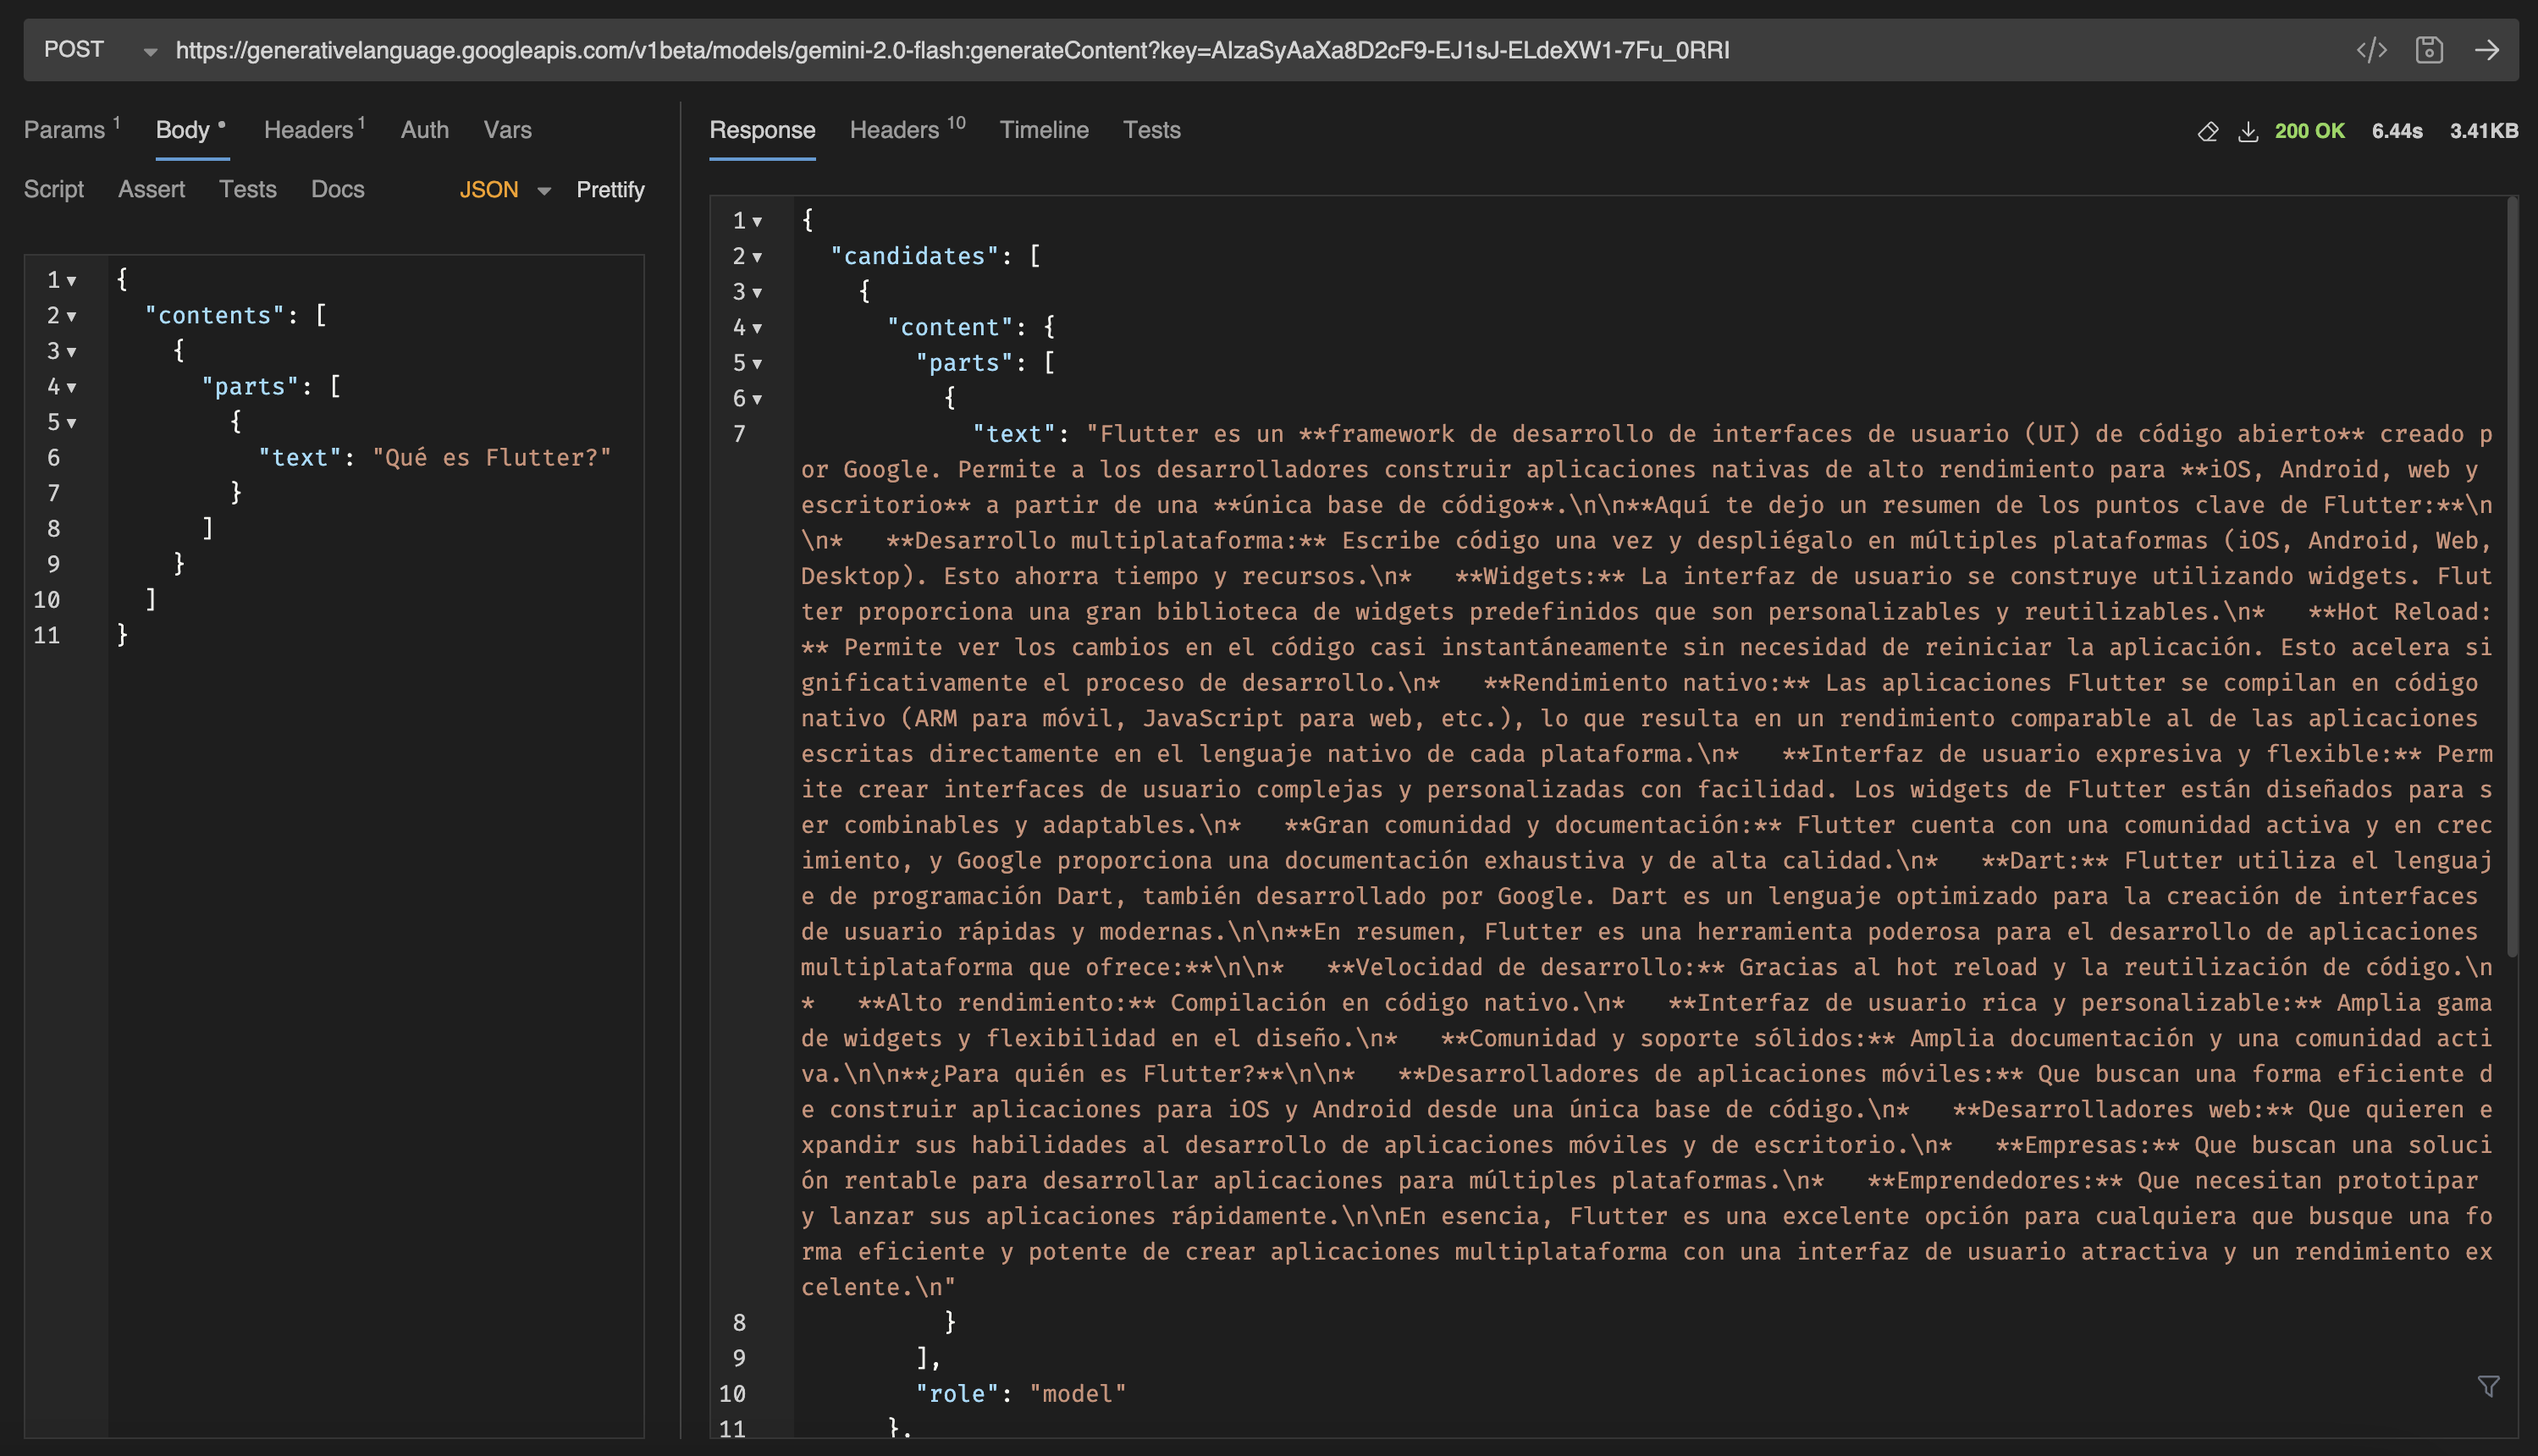Click the 6.44s response time

point(2396,131)
